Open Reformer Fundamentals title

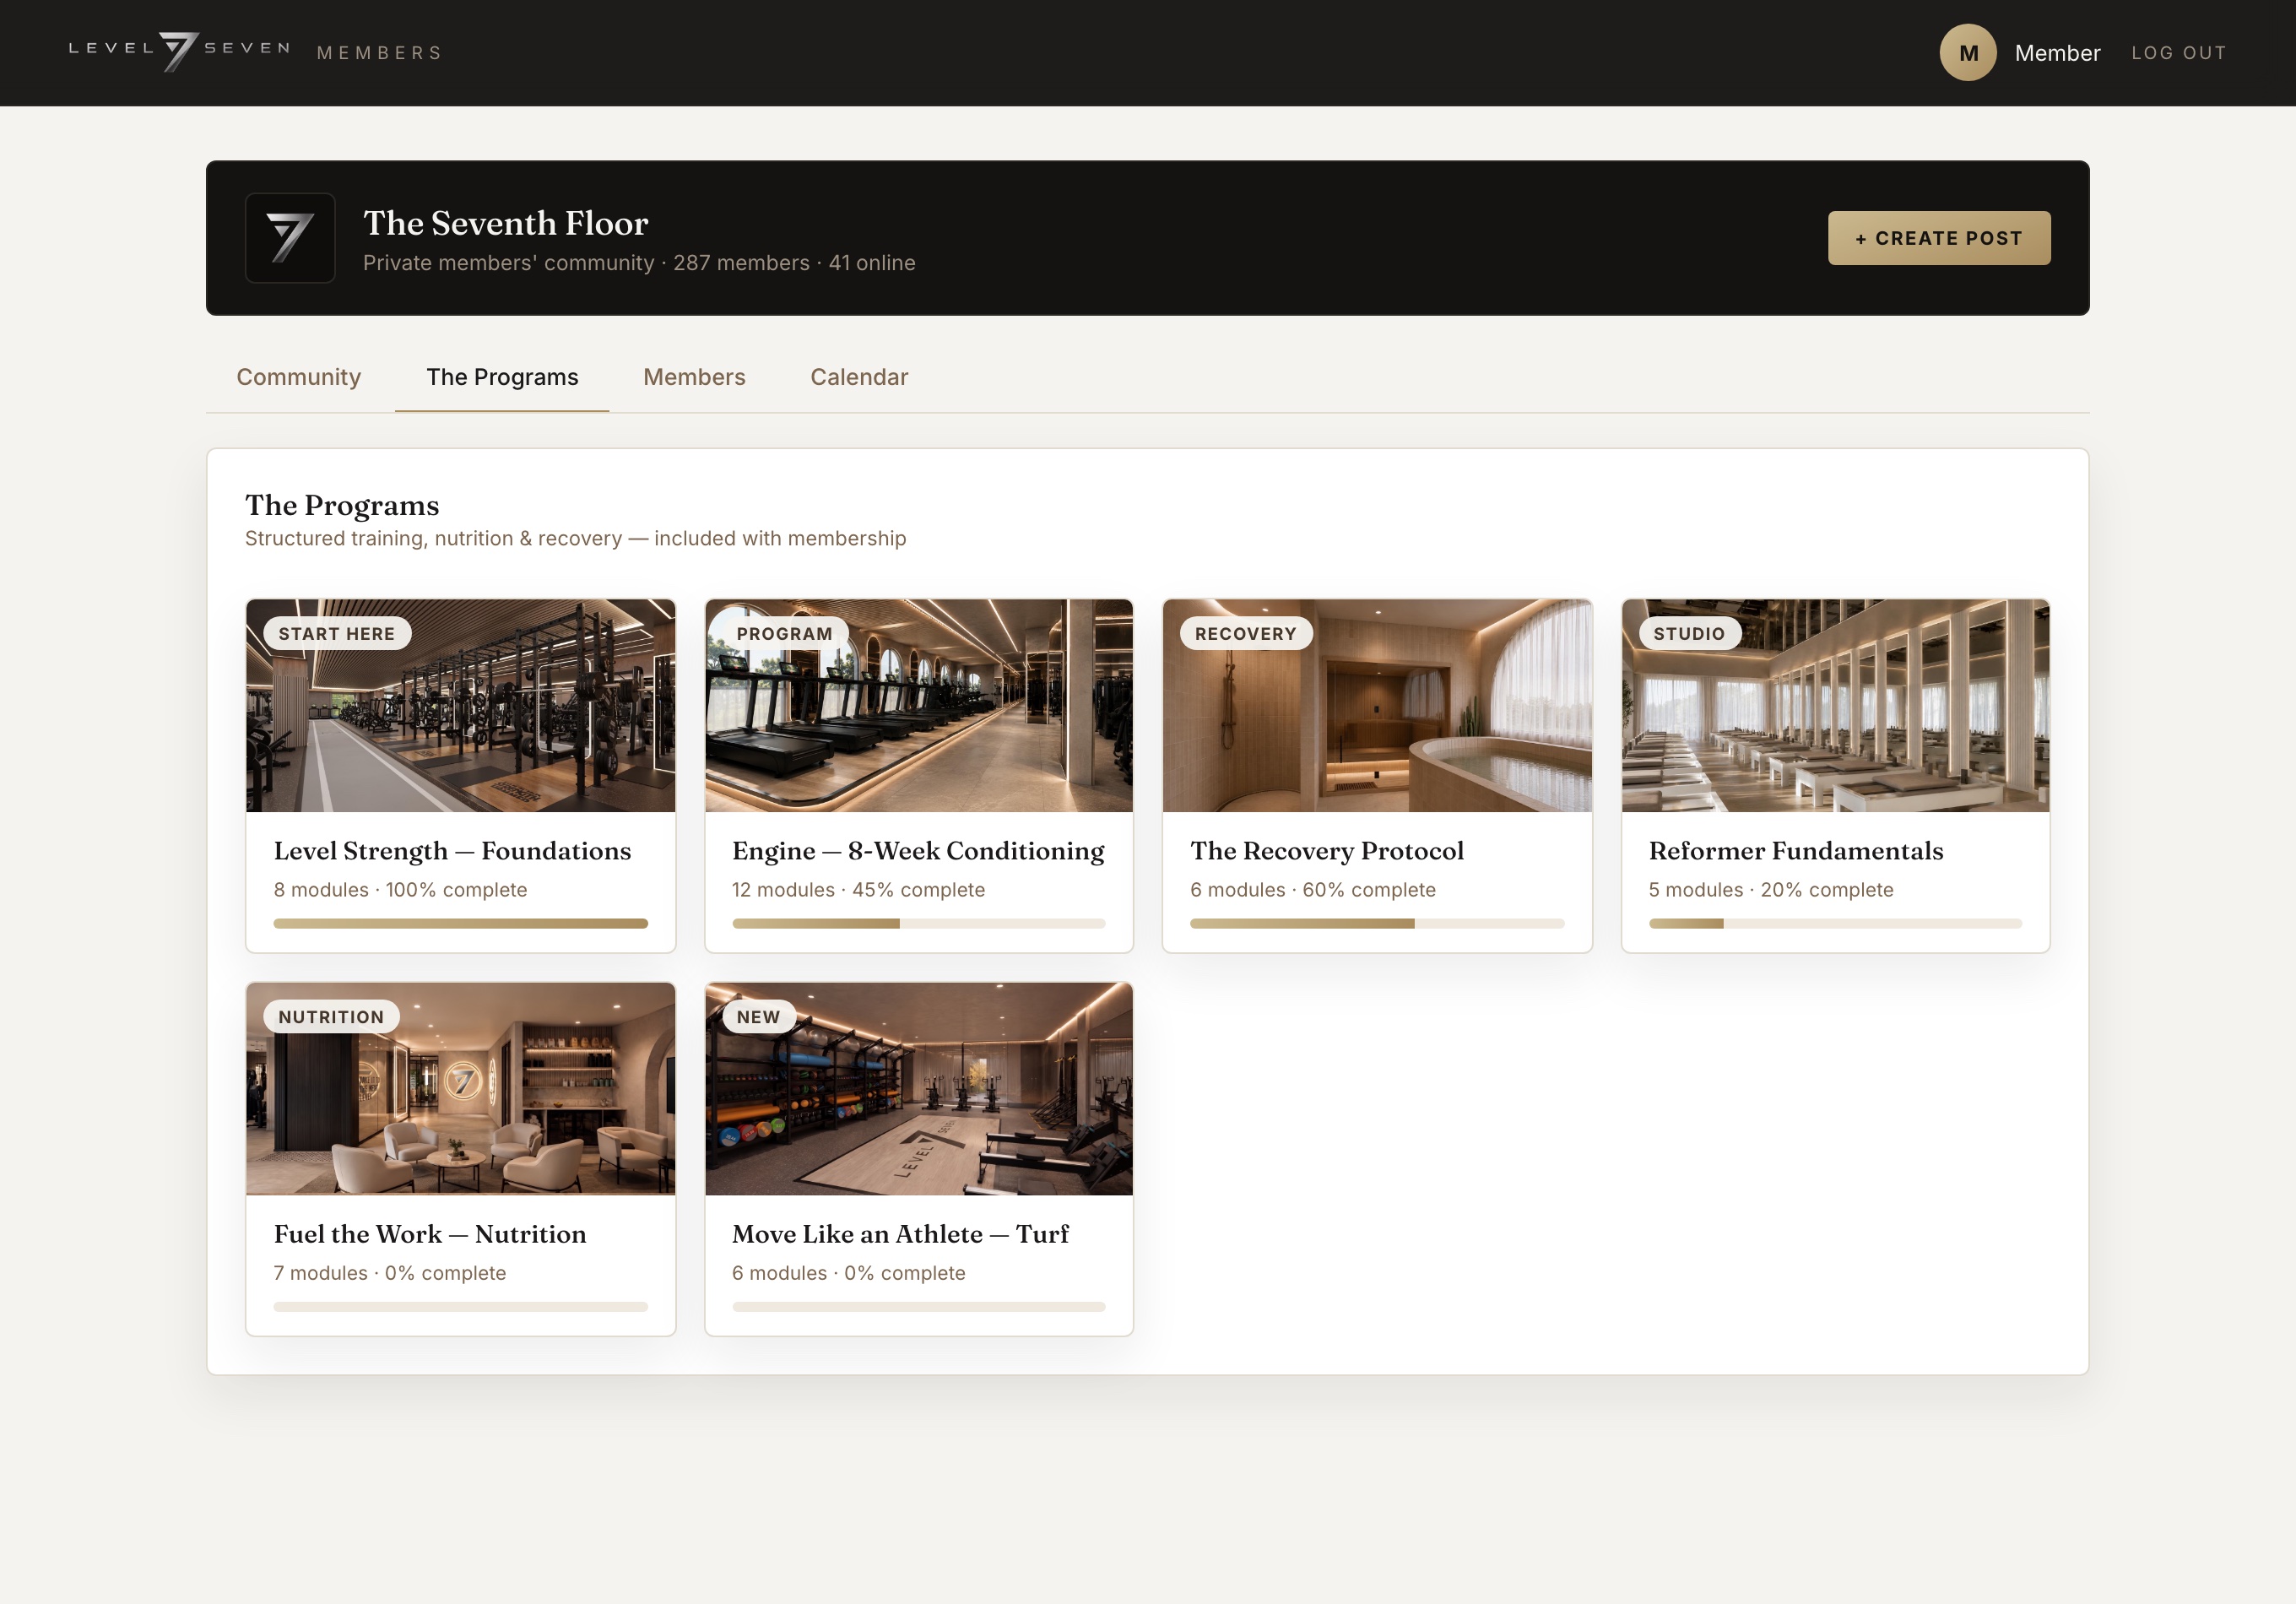tap(1796, 851)
